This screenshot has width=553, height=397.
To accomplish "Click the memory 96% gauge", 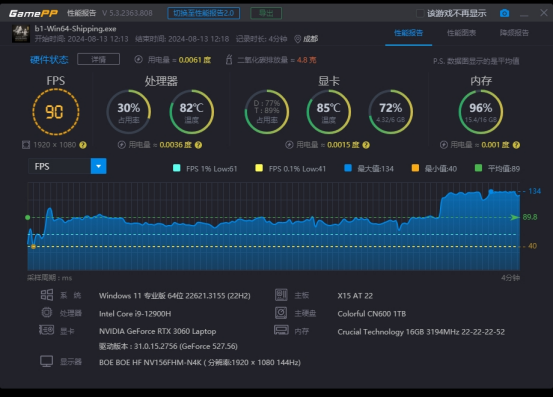I will (x=481, y=112).
